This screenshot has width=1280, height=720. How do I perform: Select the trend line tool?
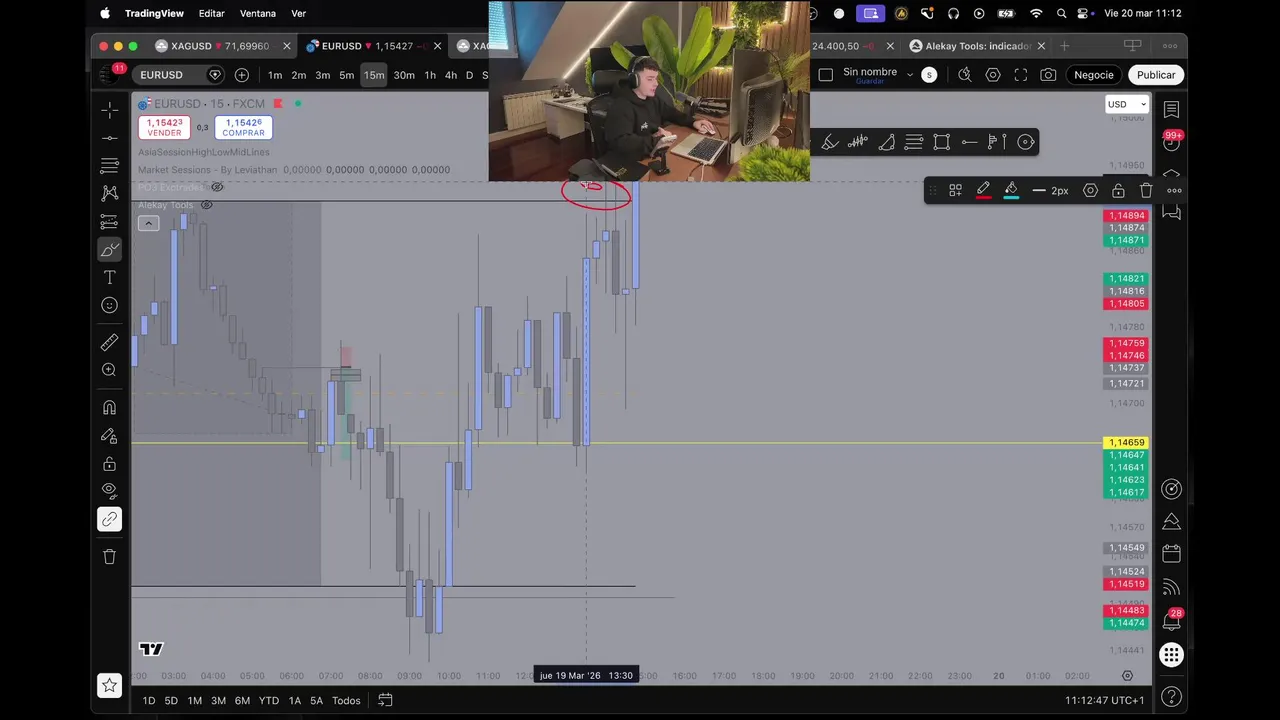point(110,138)
